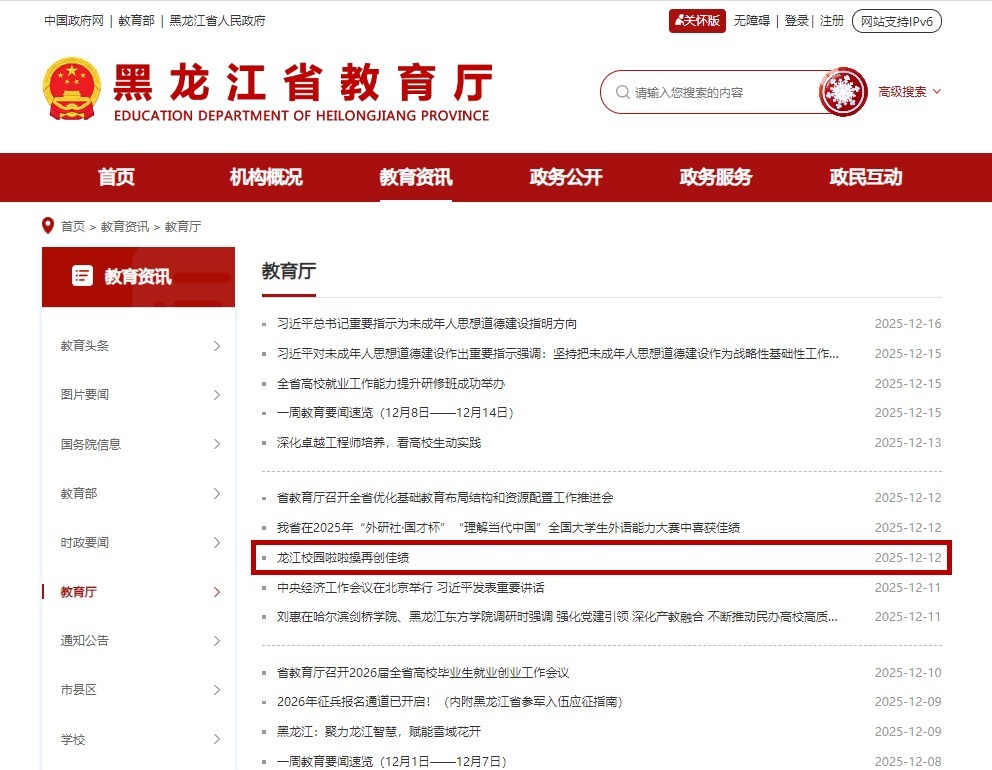The width and height of the screenshot is (992, 770).
Task: Click the magnifier icon in search box
Action: (x=622, y=92)
